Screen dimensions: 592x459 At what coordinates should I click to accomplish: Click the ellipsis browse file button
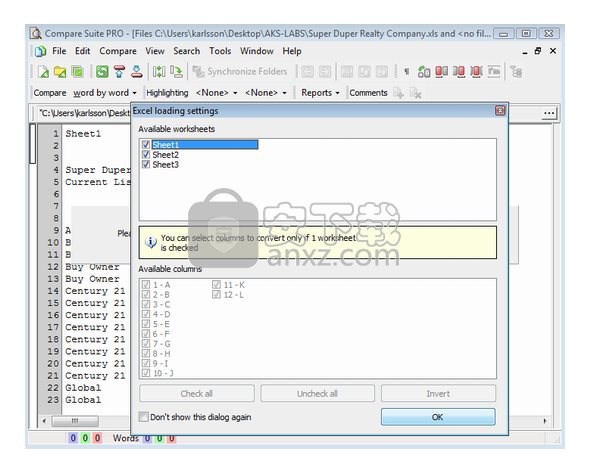(549, 113)
